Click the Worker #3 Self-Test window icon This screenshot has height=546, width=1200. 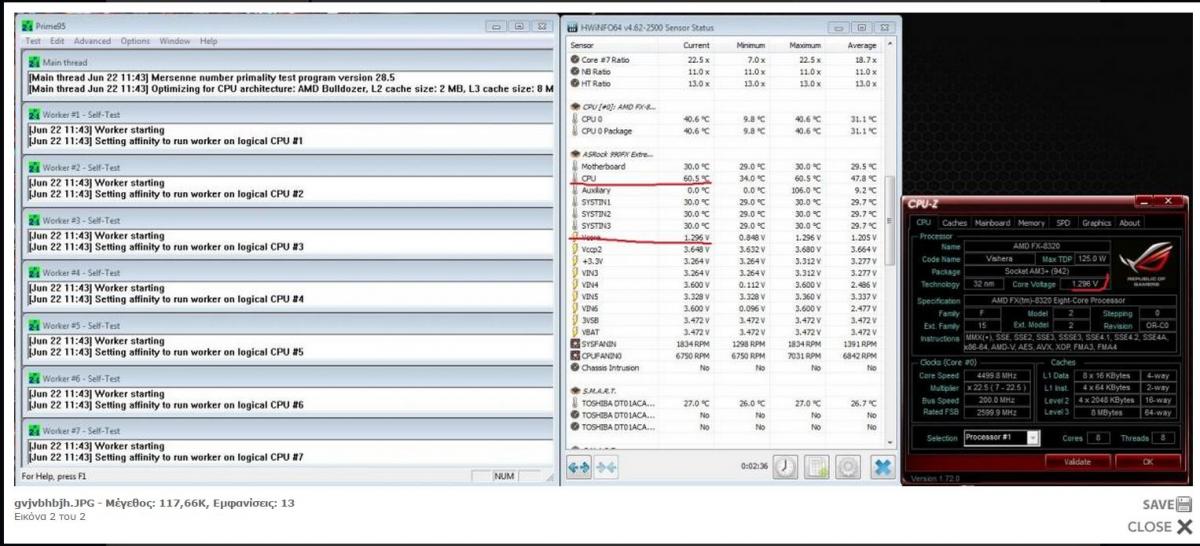point(35,221)
